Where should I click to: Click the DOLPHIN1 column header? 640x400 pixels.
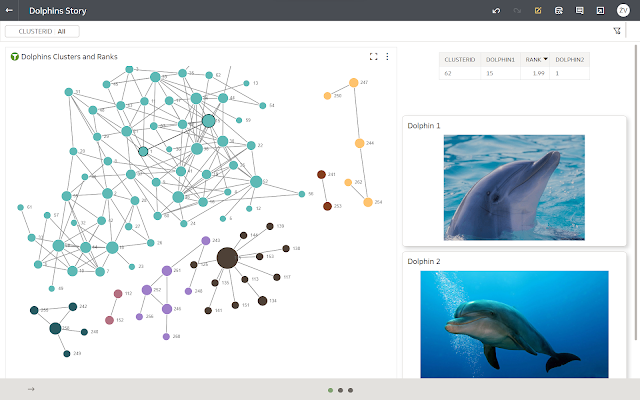click(500, 60)
